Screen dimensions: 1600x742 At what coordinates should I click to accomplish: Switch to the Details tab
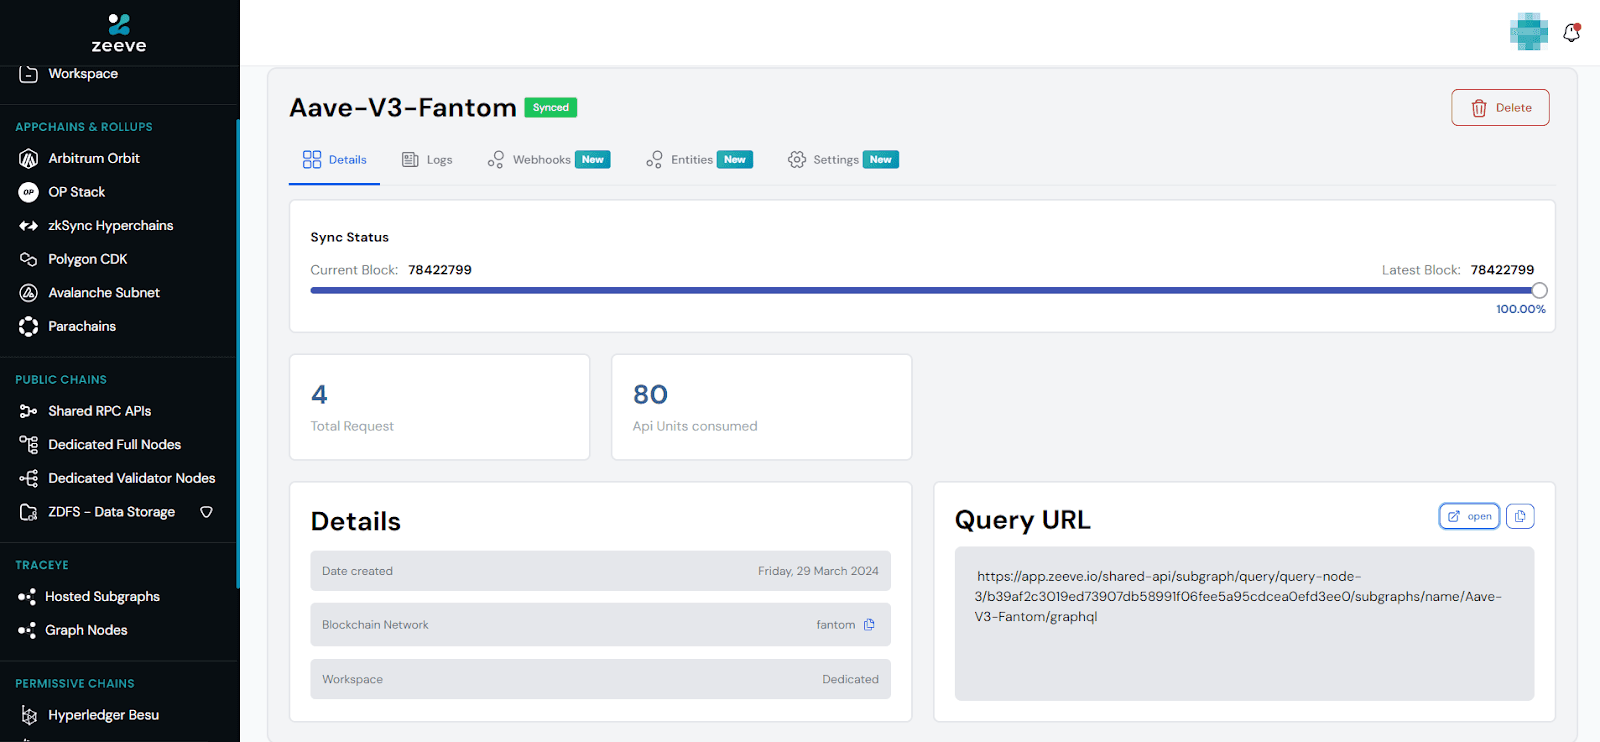click(x=334, y=160)
